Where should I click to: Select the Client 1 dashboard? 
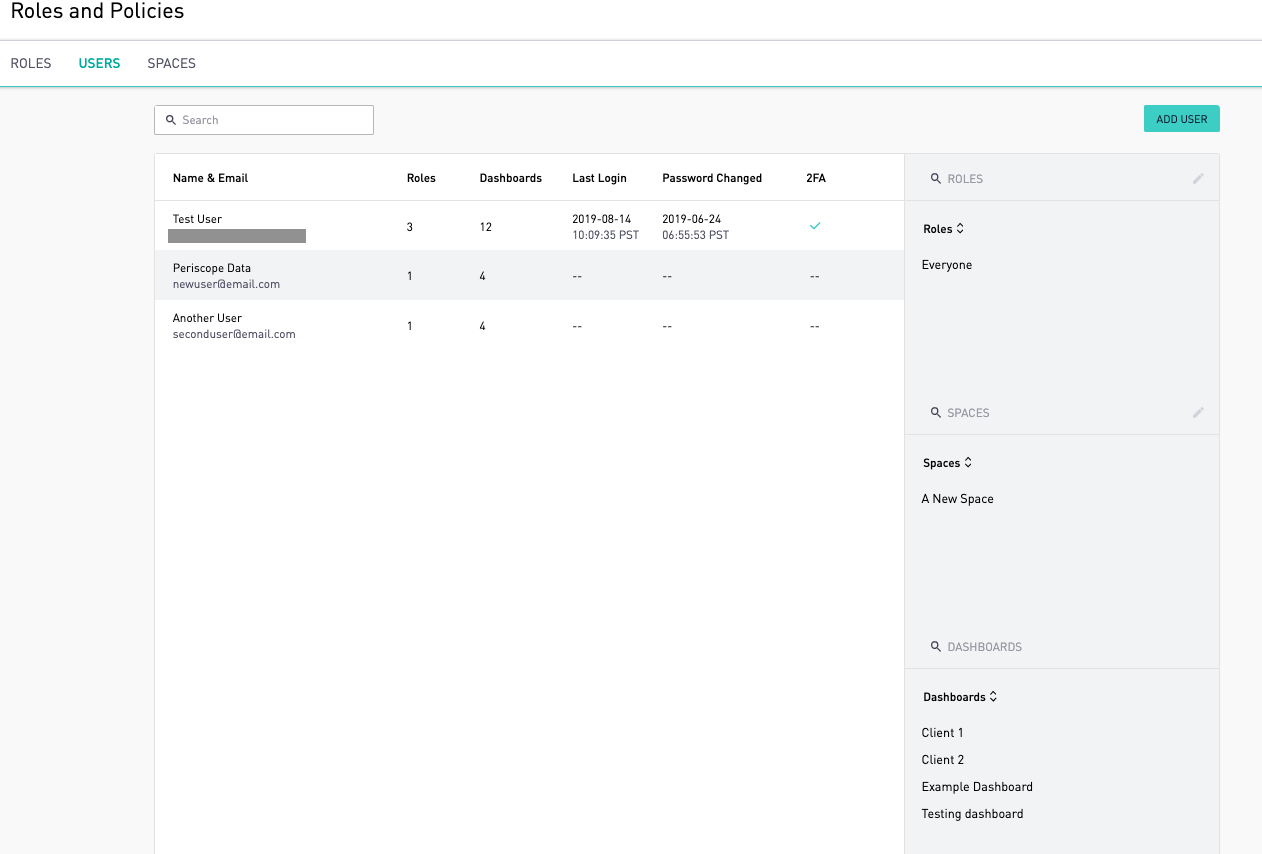pyautogui.click(x=943, y=733)
